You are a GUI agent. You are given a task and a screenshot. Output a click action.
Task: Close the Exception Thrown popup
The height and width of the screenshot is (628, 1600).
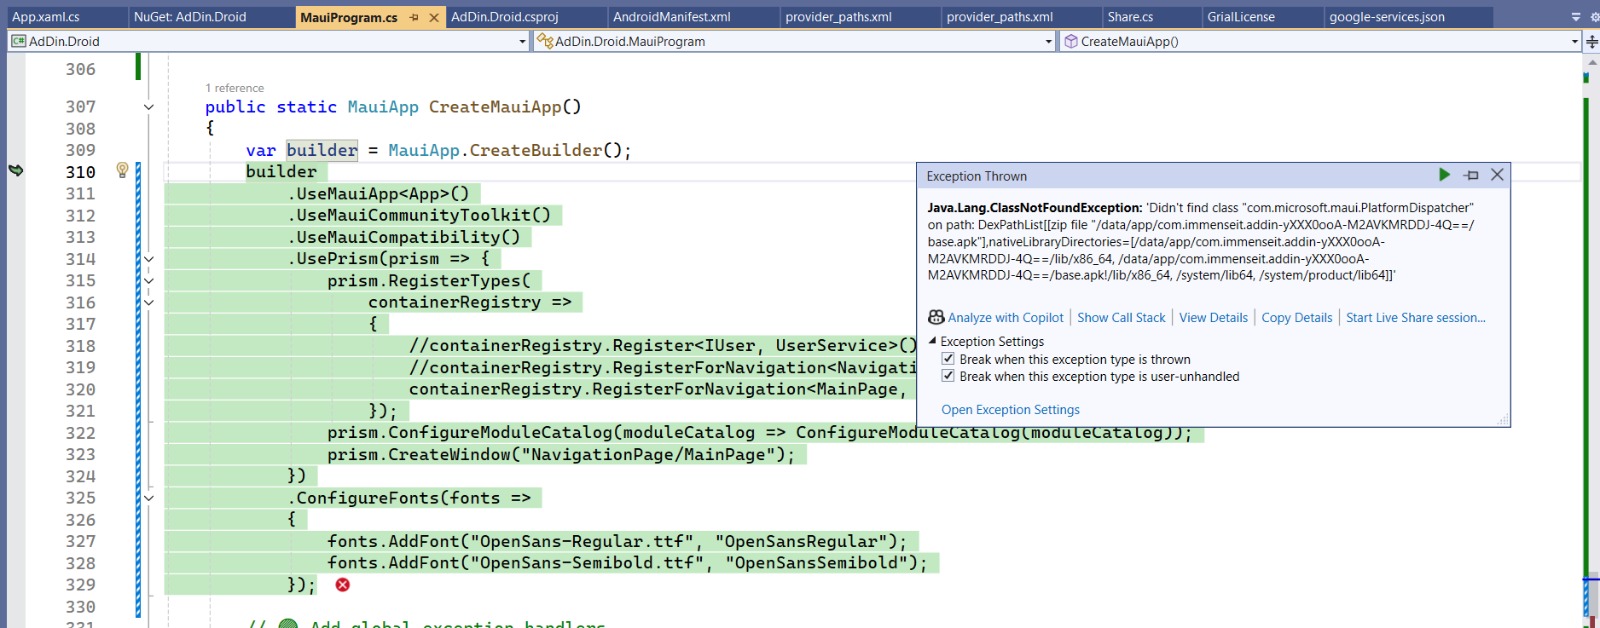point(1497,175)
